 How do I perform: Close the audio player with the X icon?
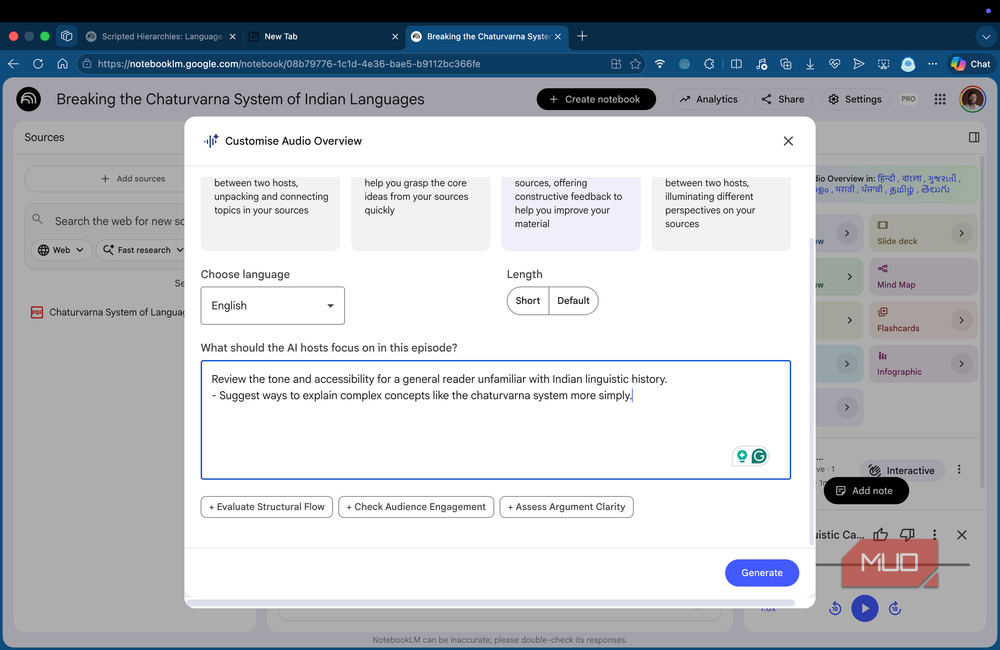click(x=962, y=535)
